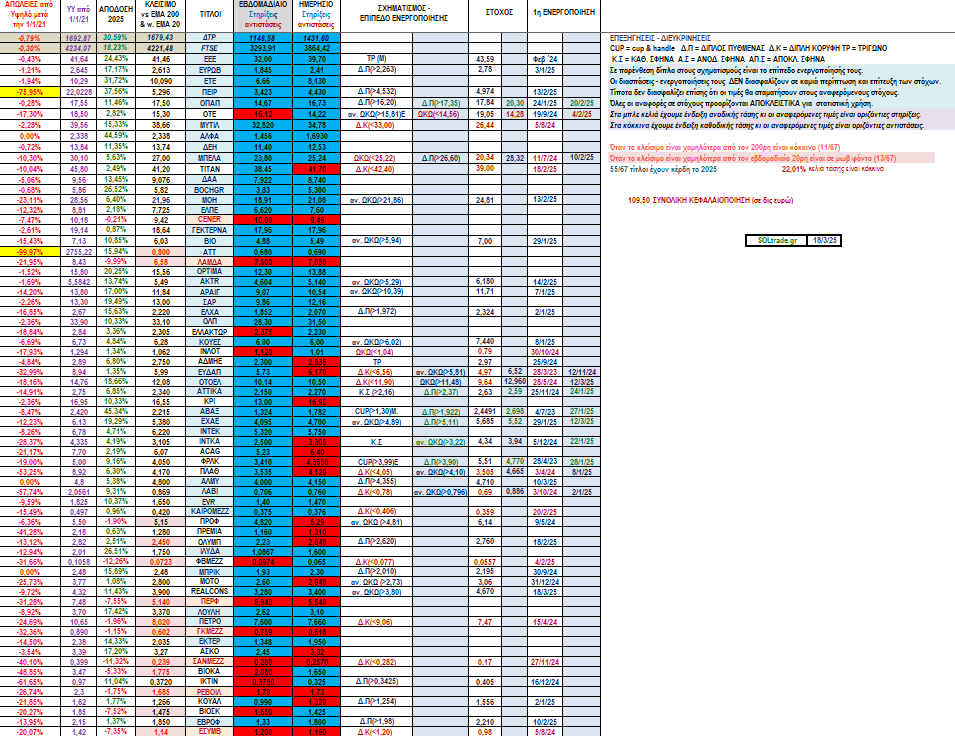
Task: Select the 'ΕΛΛΑΚΤΩΡ' ticker cell
Action: coord(210,332)
